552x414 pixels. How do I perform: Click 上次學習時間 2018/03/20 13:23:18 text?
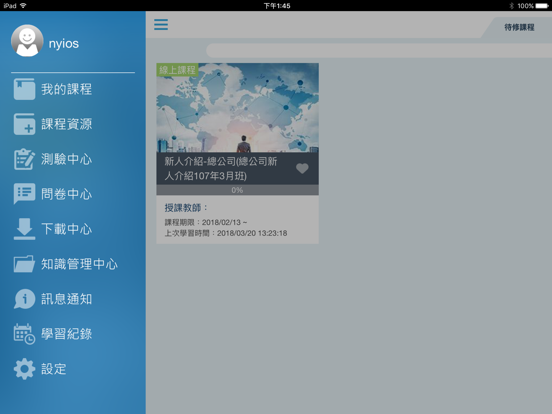point(226,233)
